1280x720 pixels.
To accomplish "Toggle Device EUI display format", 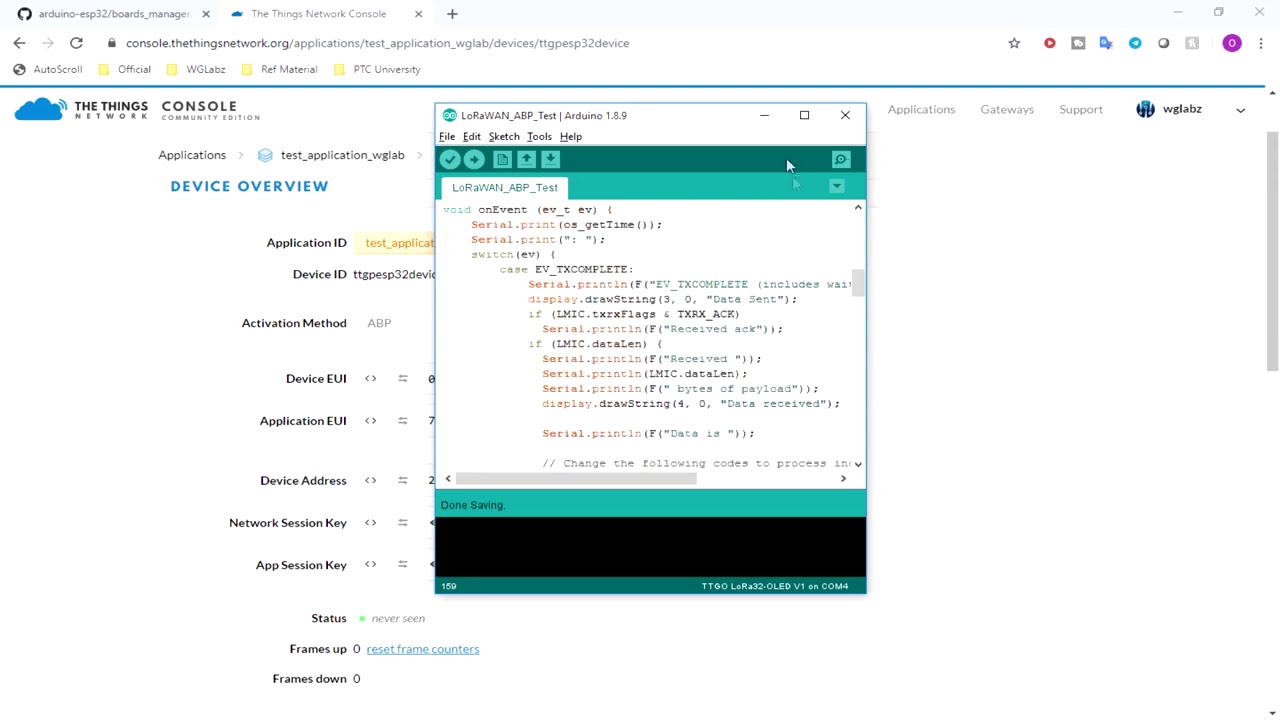I will (371, 379).
